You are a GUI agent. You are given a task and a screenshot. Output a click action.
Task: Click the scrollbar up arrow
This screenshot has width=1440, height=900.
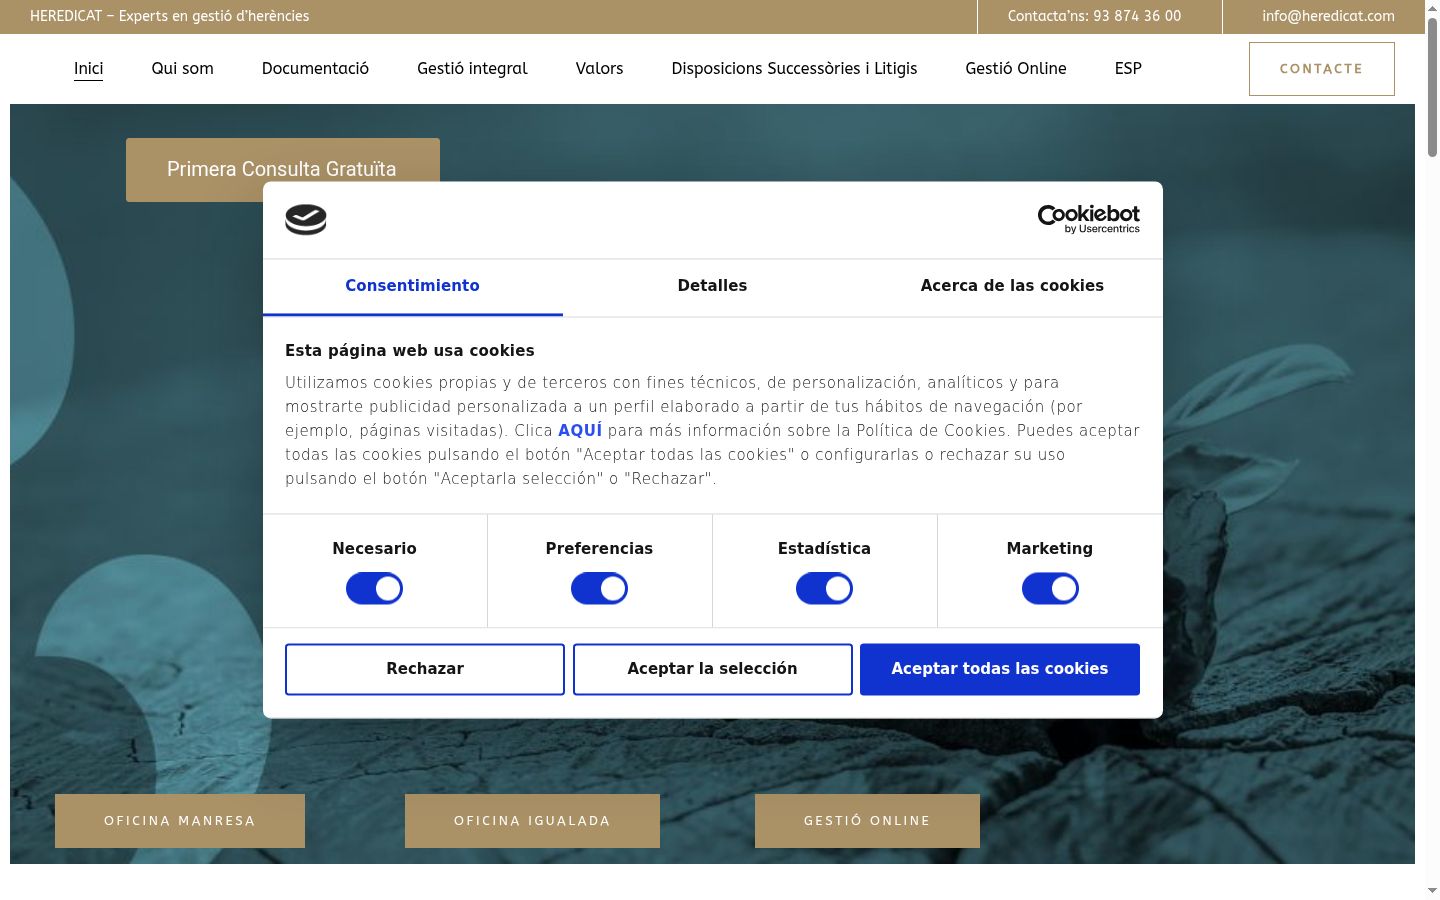coord(1432,8)
